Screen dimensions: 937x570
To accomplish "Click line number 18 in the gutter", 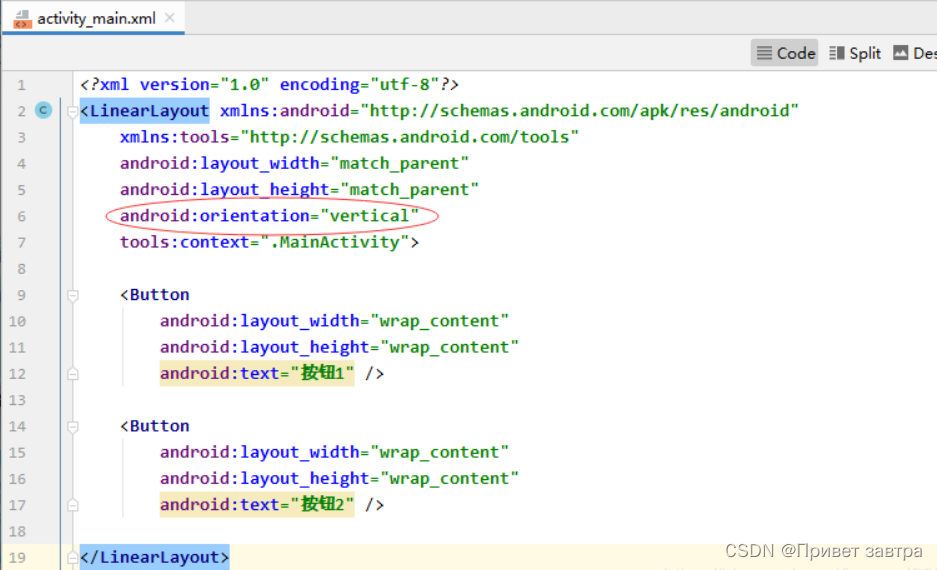I will (17, 532).
